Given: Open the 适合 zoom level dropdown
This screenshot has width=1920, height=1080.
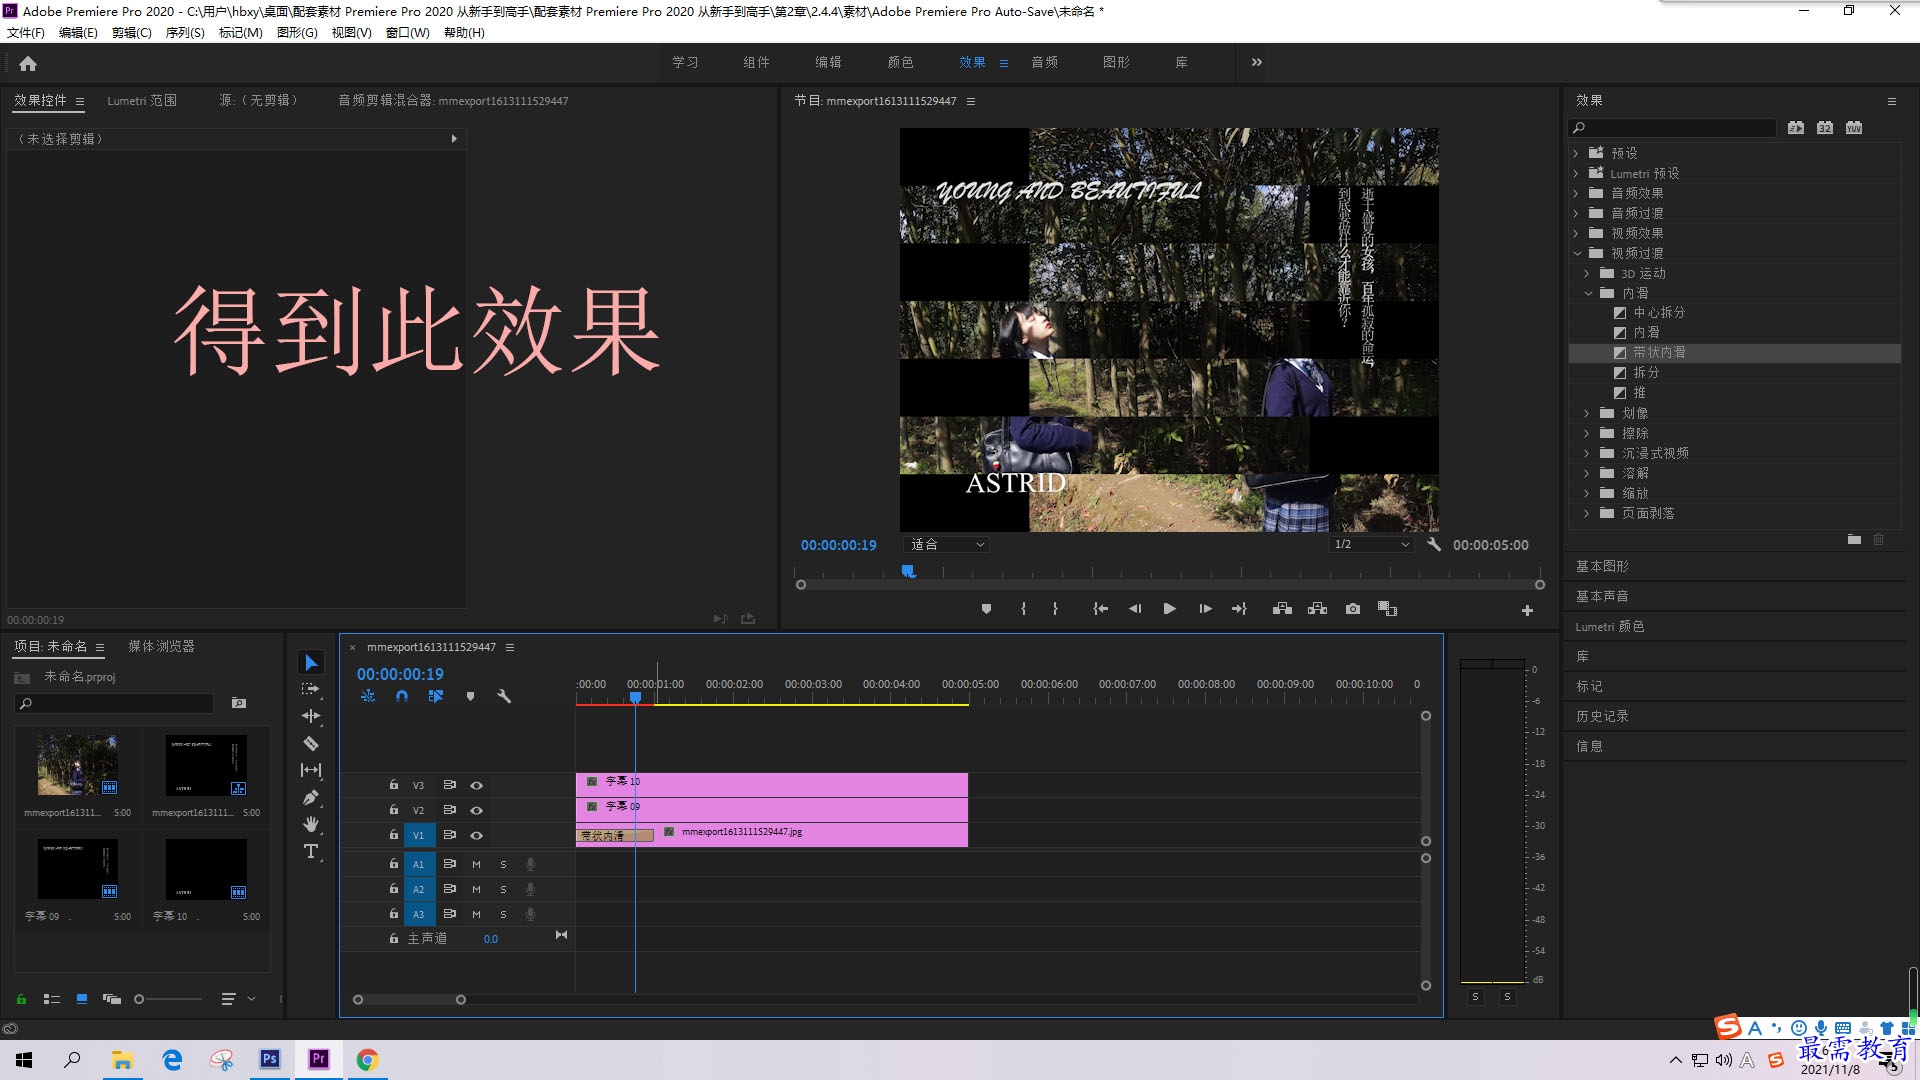Looking at the screenshot, I should 946,545.
